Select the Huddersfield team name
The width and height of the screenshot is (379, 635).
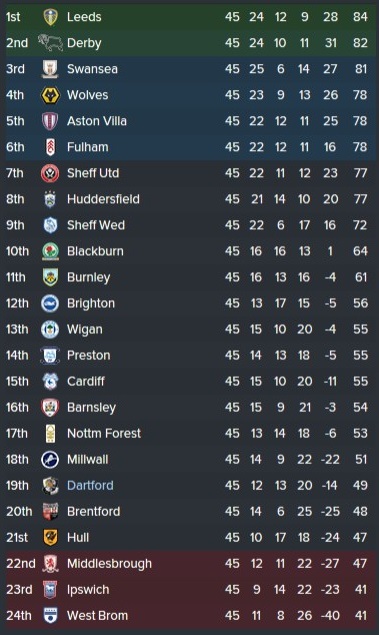pyautogui.click(x=103, y=199)
